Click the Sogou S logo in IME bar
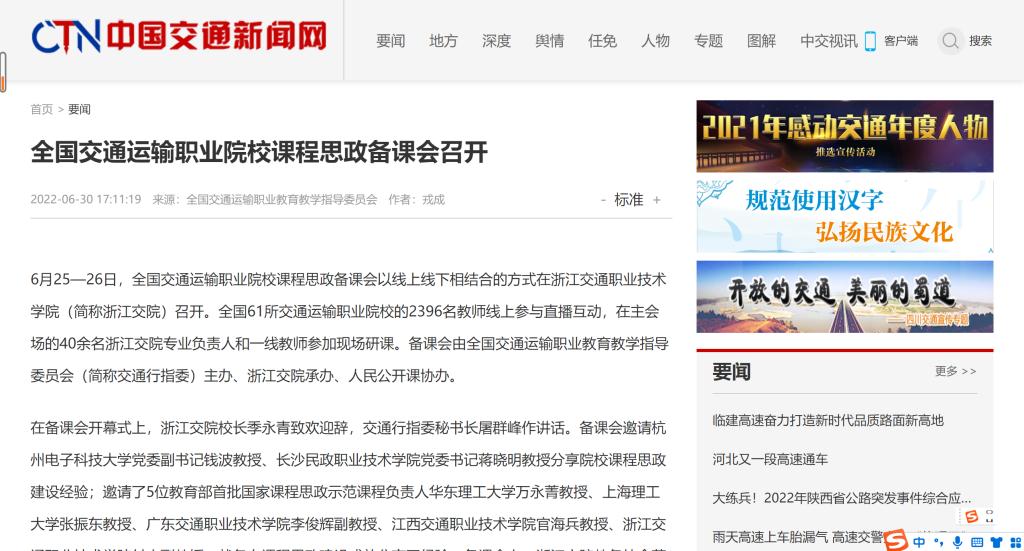The width and height of the screenshot is (1024, 551). (x=897, y=541)
